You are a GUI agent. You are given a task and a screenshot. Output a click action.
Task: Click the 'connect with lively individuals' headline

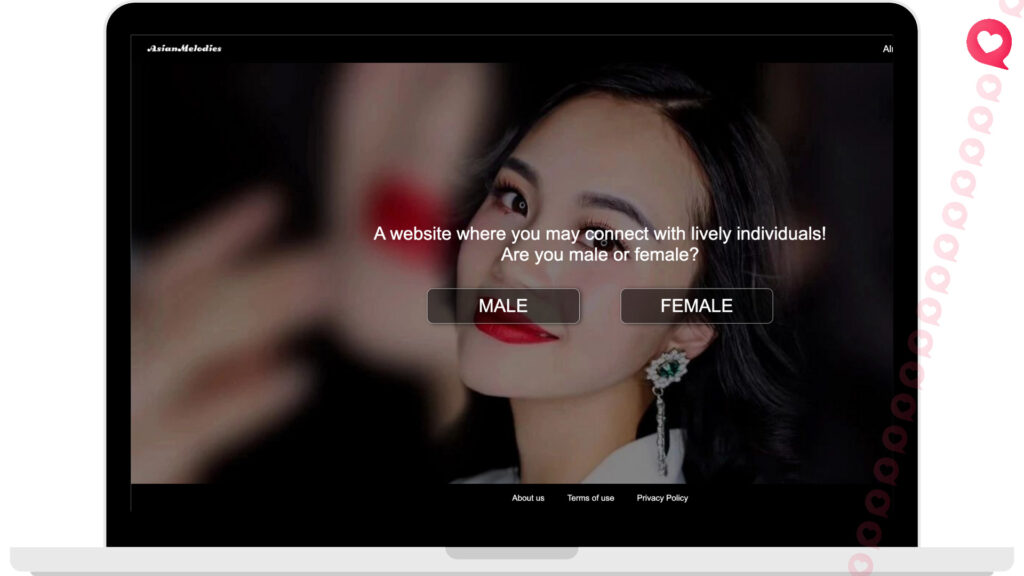(x=600, y=234)
